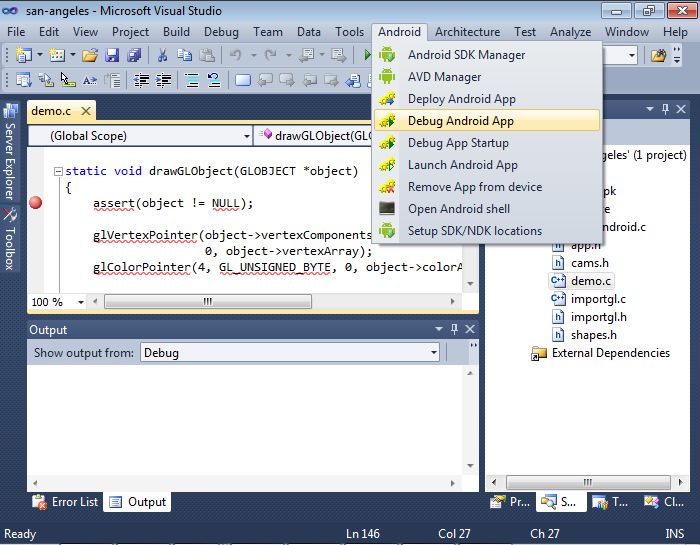700x545 pixels.
Task: Click the Increase Indent icon
Action: tap(163, 80)
